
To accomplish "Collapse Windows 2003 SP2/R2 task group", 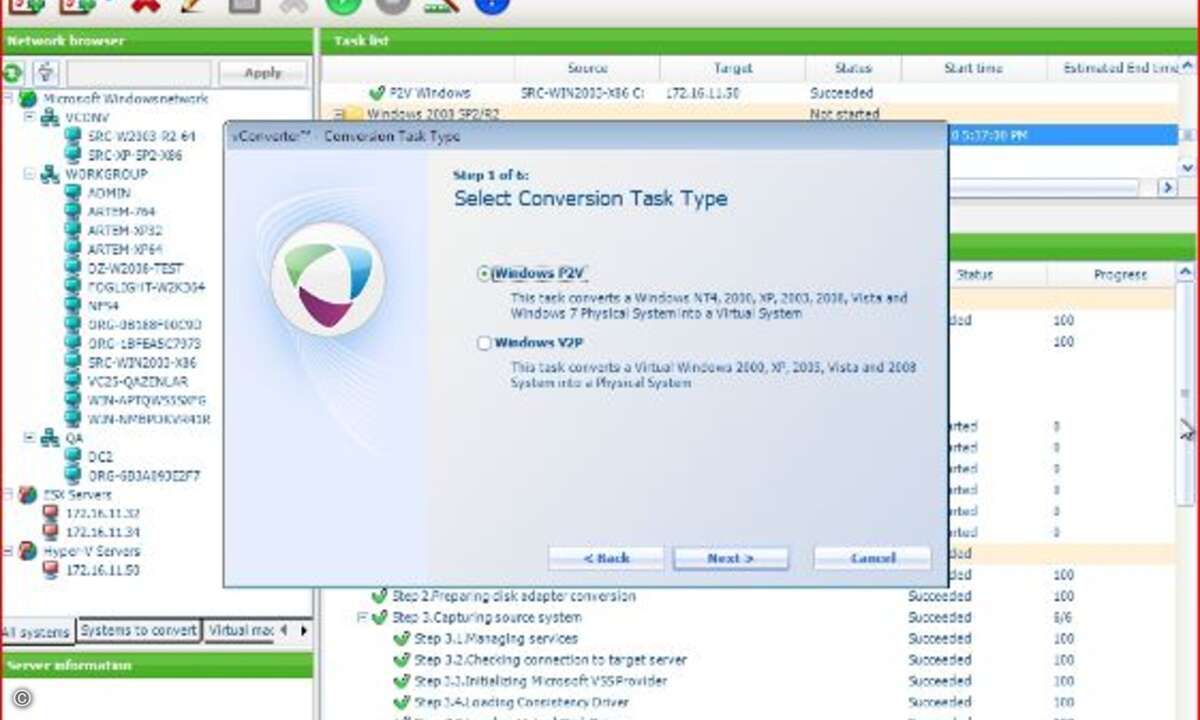I will (338, 114).
